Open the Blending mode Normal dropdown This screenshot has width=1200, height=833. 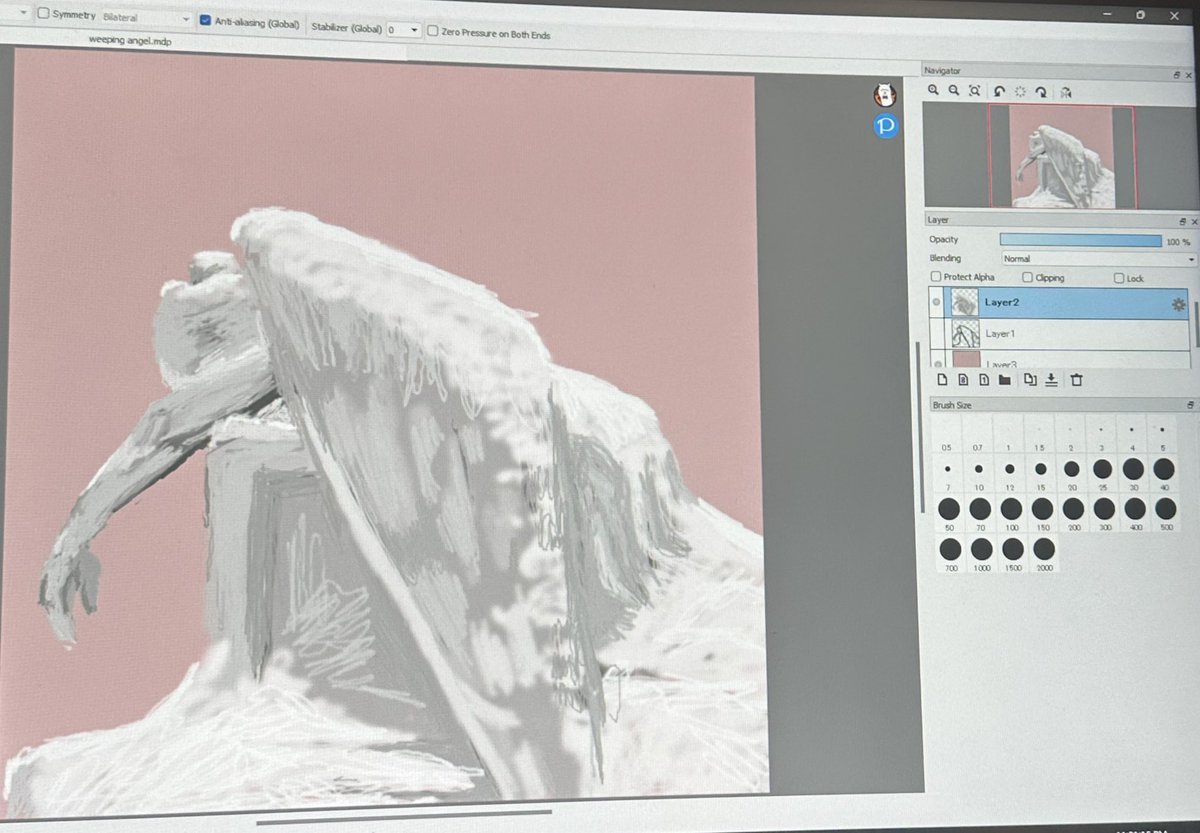pos(1100,259)
